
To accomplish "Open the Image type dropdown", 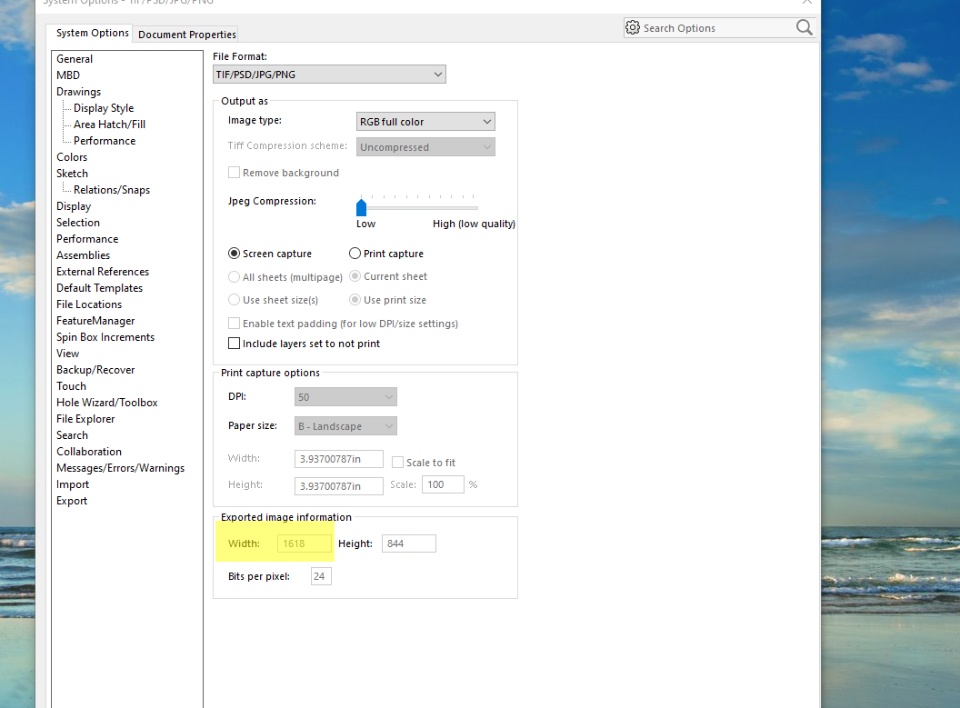I will (x=426, y=121).
